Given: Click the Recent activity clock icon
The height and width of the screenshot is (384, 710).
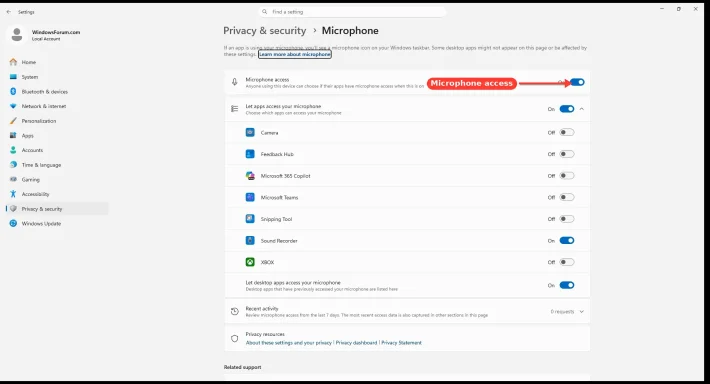Looking at the screenshot, I should [x=235, y=312].
